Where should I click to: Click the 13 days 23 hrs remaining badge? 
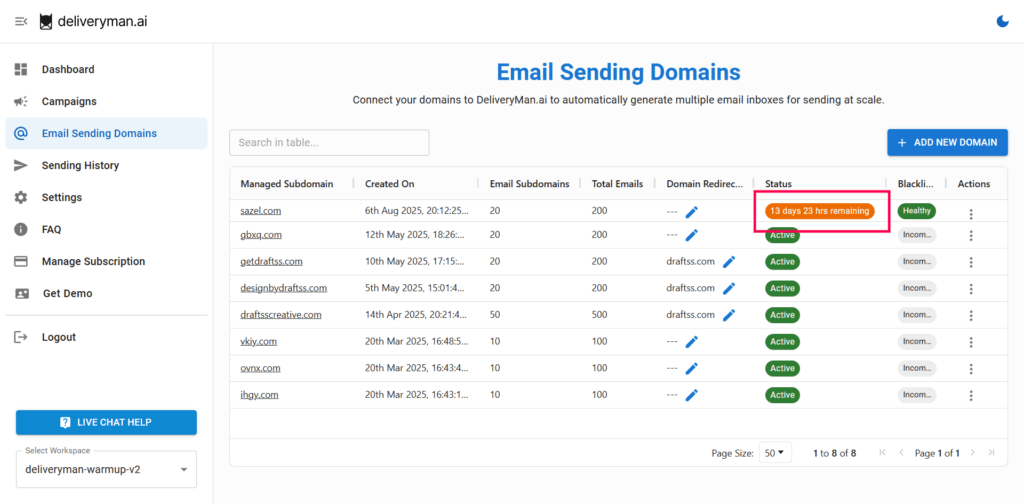point(819,211)
